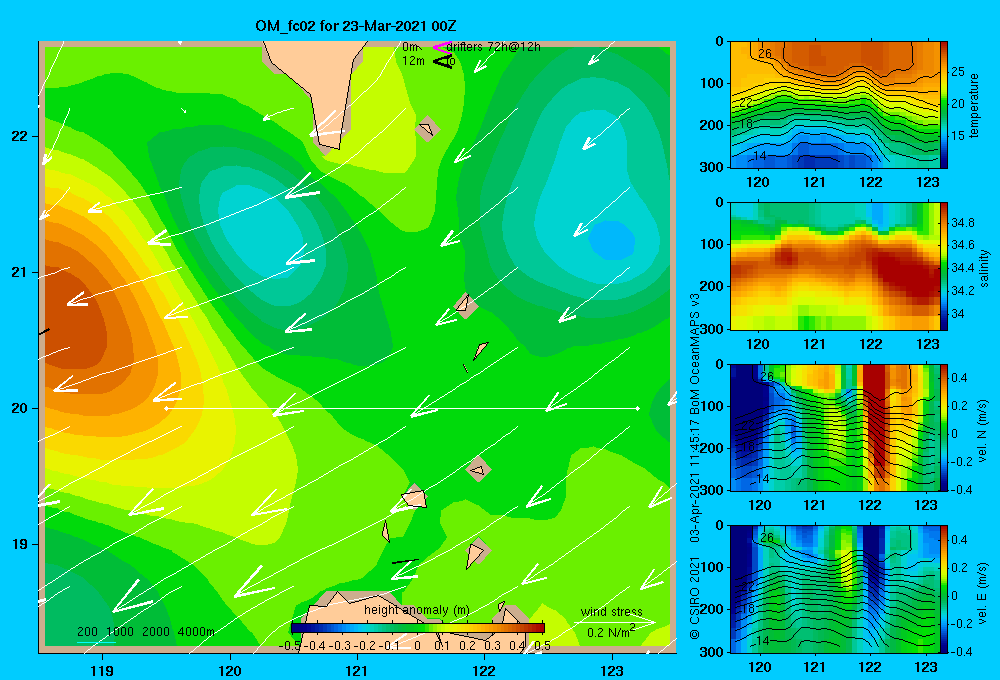Screen dimensions: 1000x680
Task: Click longitude label 119 below main map
Action: pos(103,670)
